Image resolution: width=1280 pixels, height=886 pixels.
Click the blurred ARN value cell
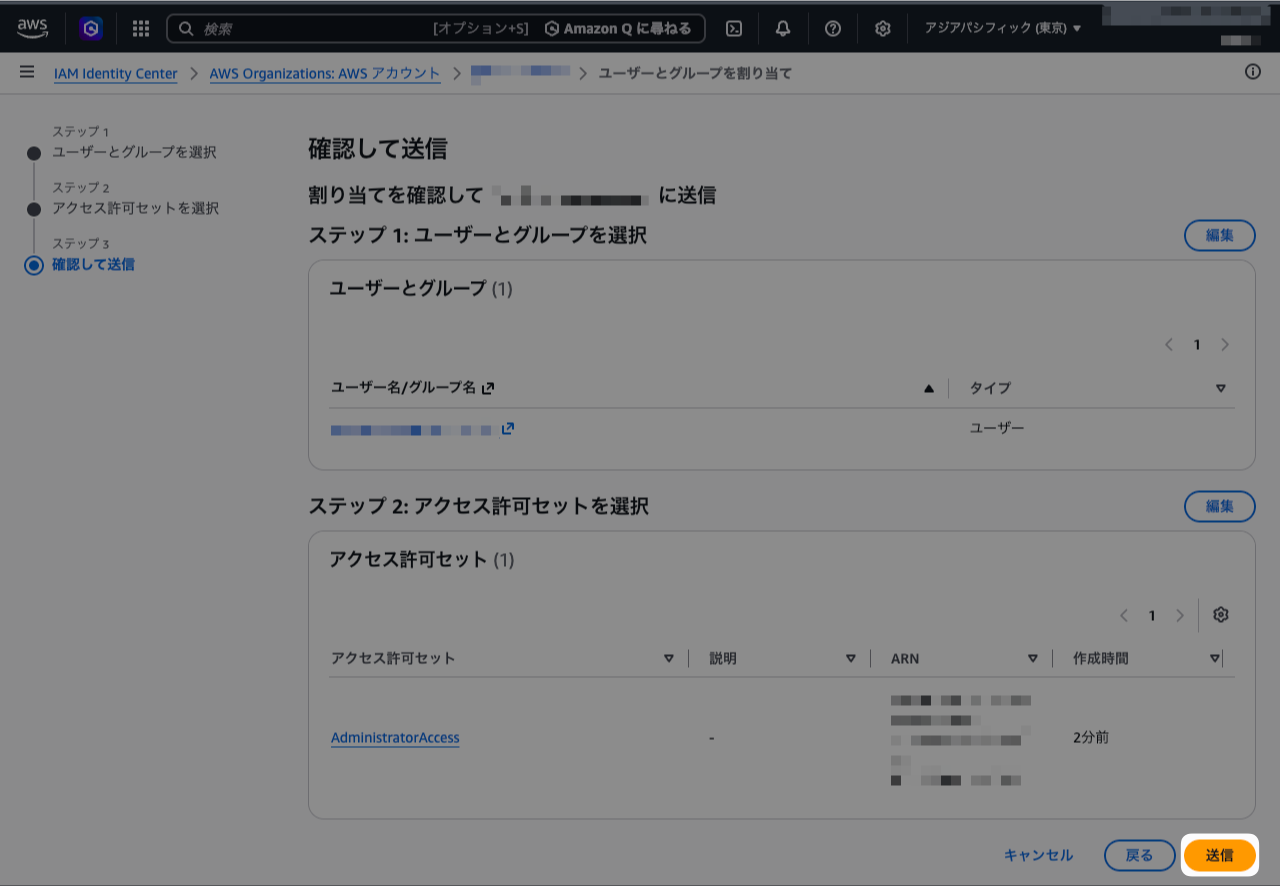click(x=961, y=739)
